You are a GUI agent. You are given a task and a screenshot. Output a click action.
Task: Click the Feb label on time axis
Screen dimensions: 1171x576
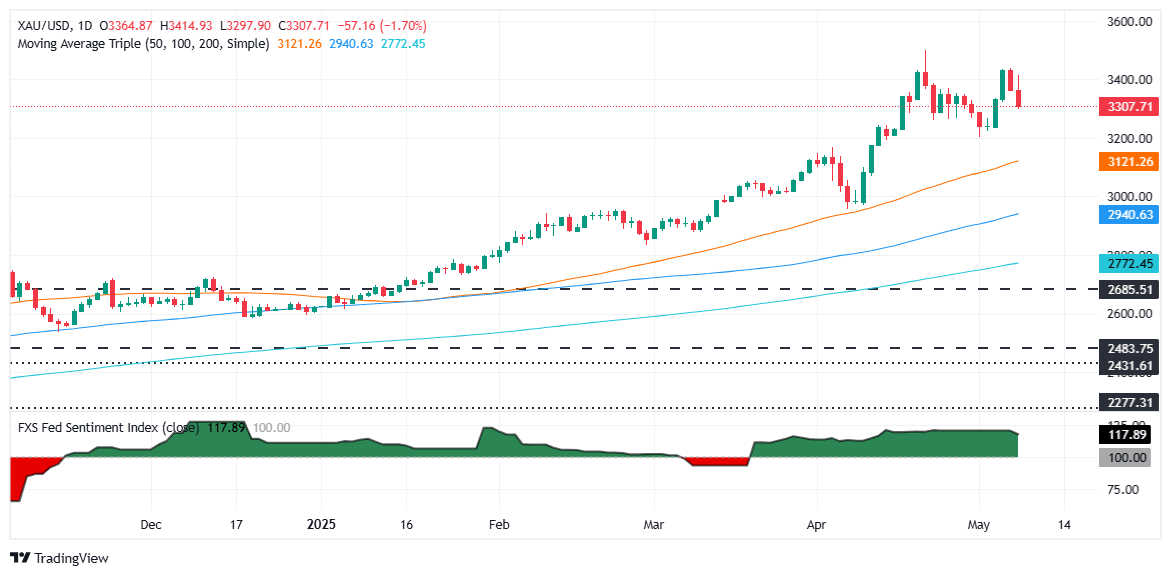click(x=498, y=524)
